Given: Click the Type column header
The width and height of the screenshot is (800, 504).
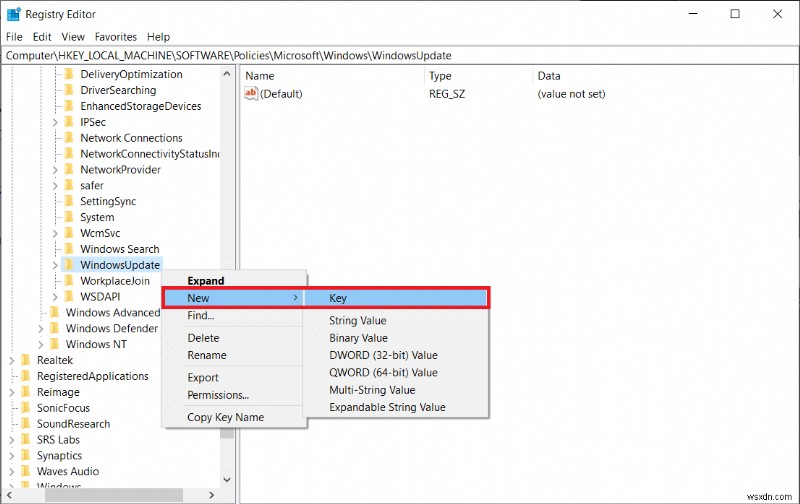Looking at the screenshot, I should coord(479,75).
